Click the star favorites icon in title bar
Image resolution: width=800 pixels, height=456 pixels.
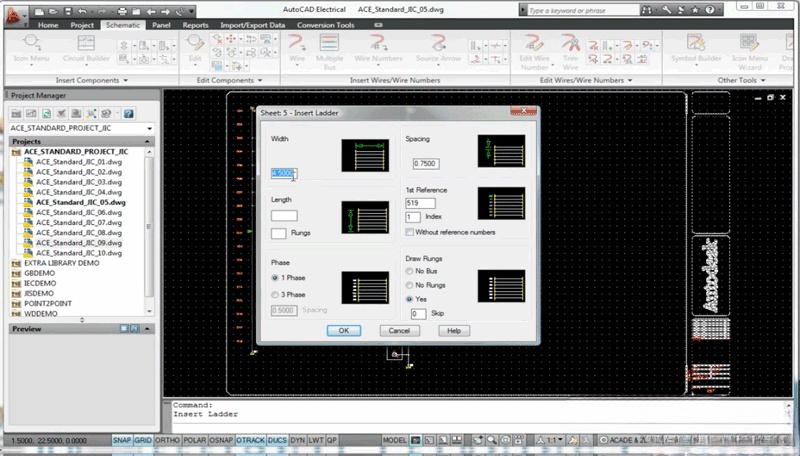point(695,10)
